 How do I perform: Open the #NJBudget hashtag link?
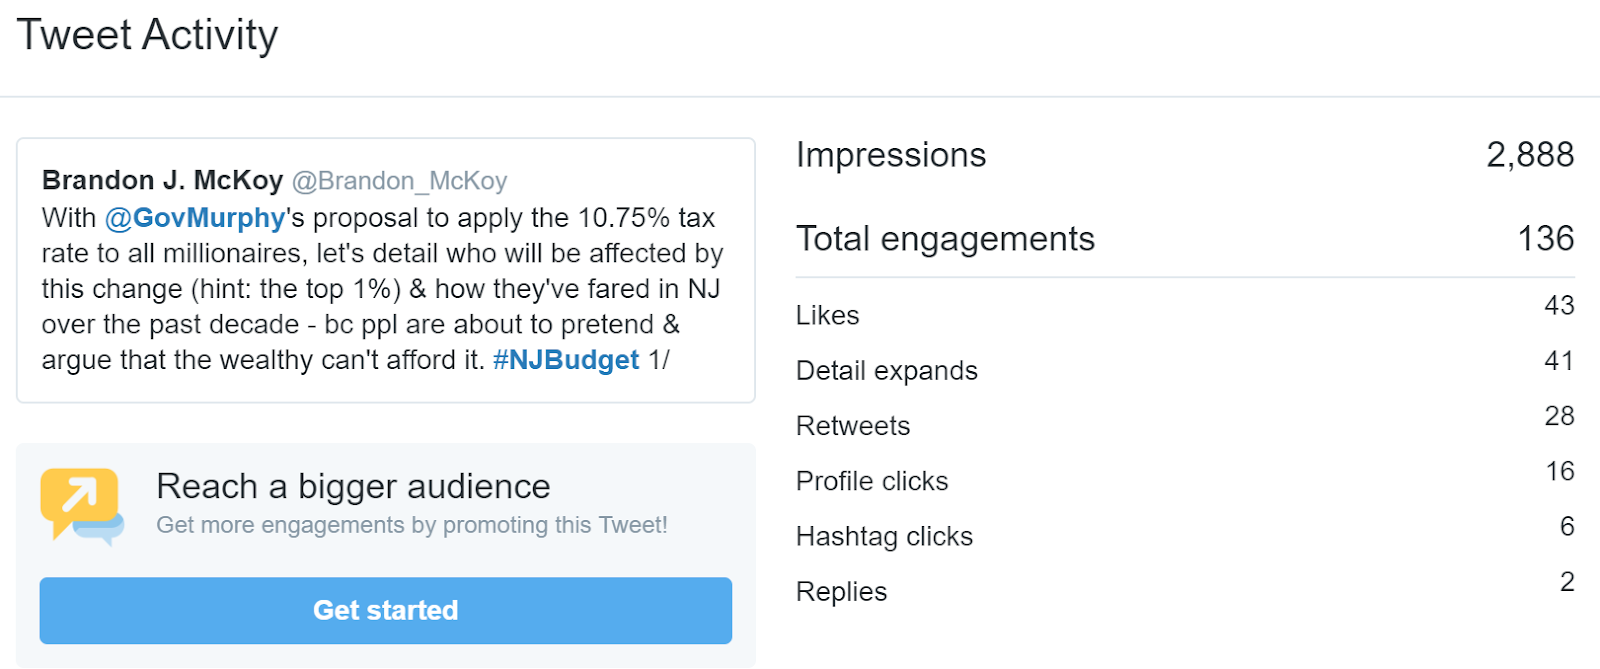[566, 360]
